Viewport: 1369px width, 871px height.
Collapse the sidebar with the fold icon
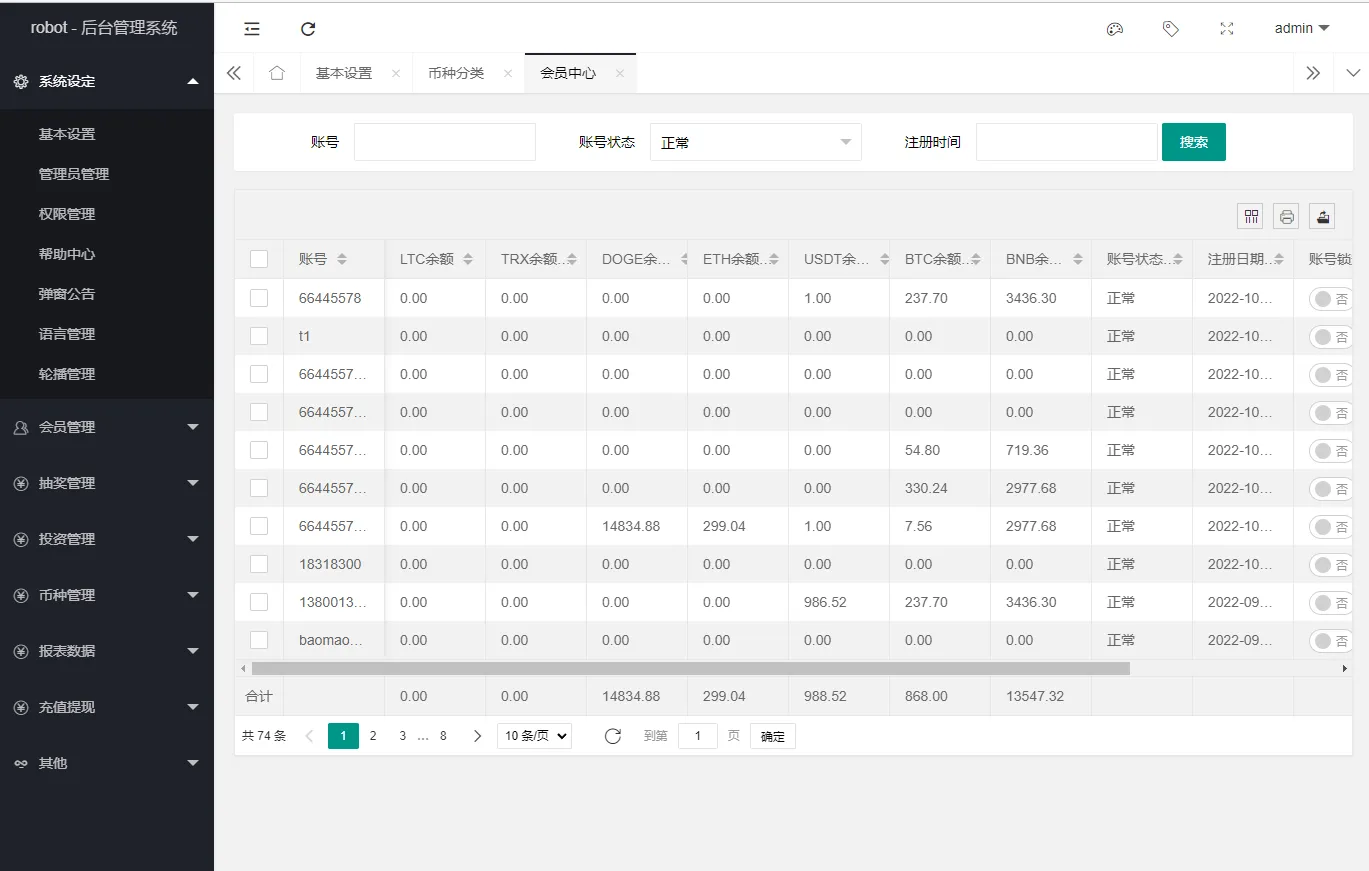click(251, 28)
